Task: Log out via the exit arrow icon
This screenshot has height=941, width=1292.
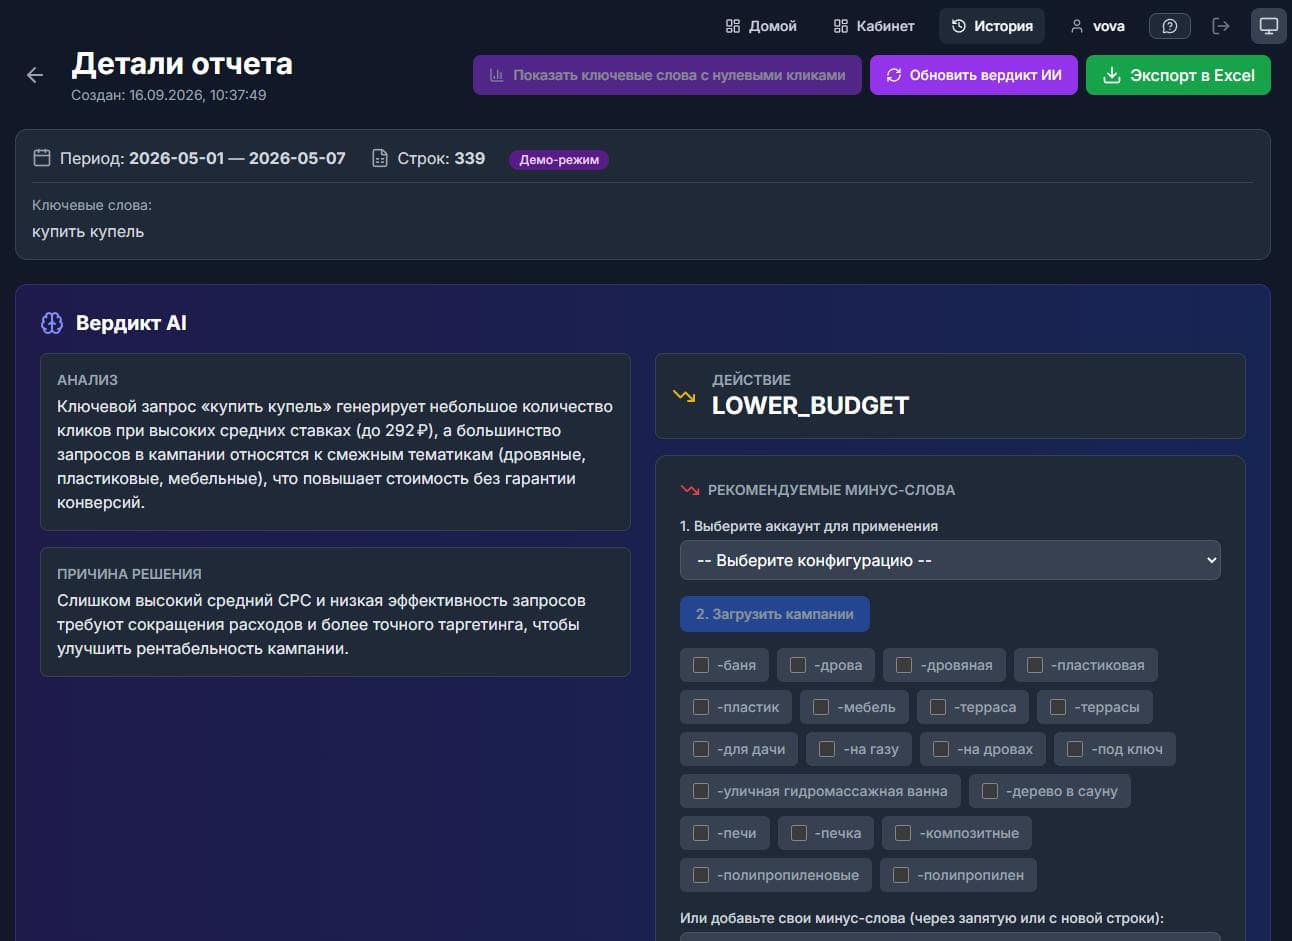Action: (1221, 26)
